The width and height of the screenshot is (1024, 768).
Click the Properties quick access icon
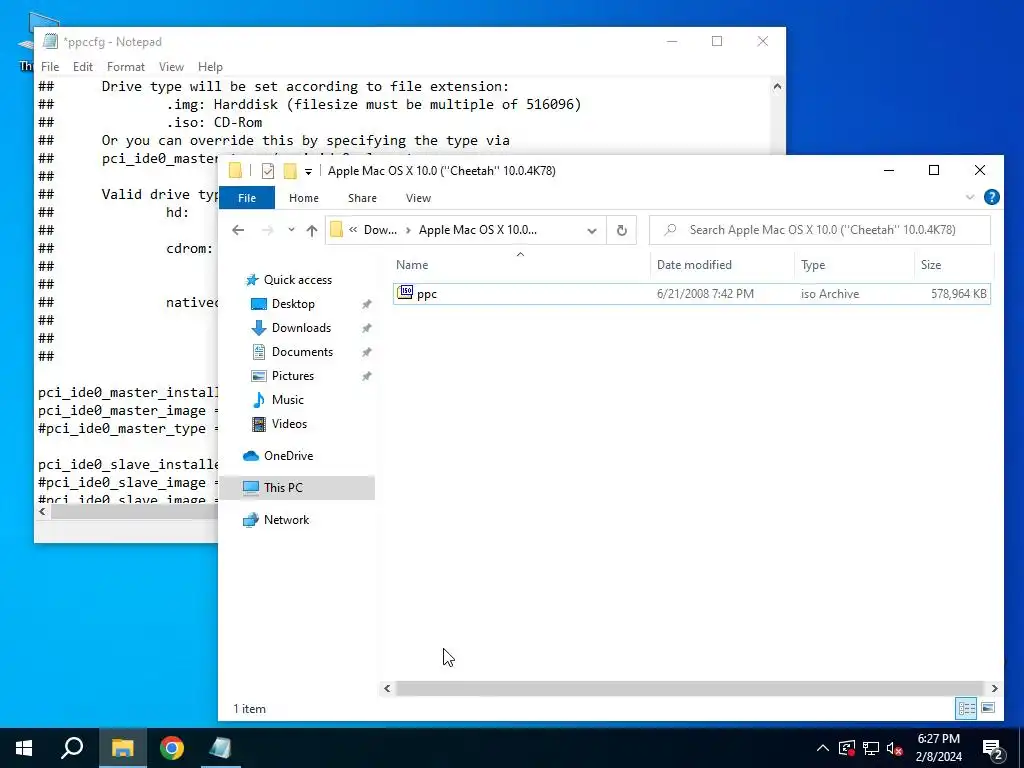(268, 171)
